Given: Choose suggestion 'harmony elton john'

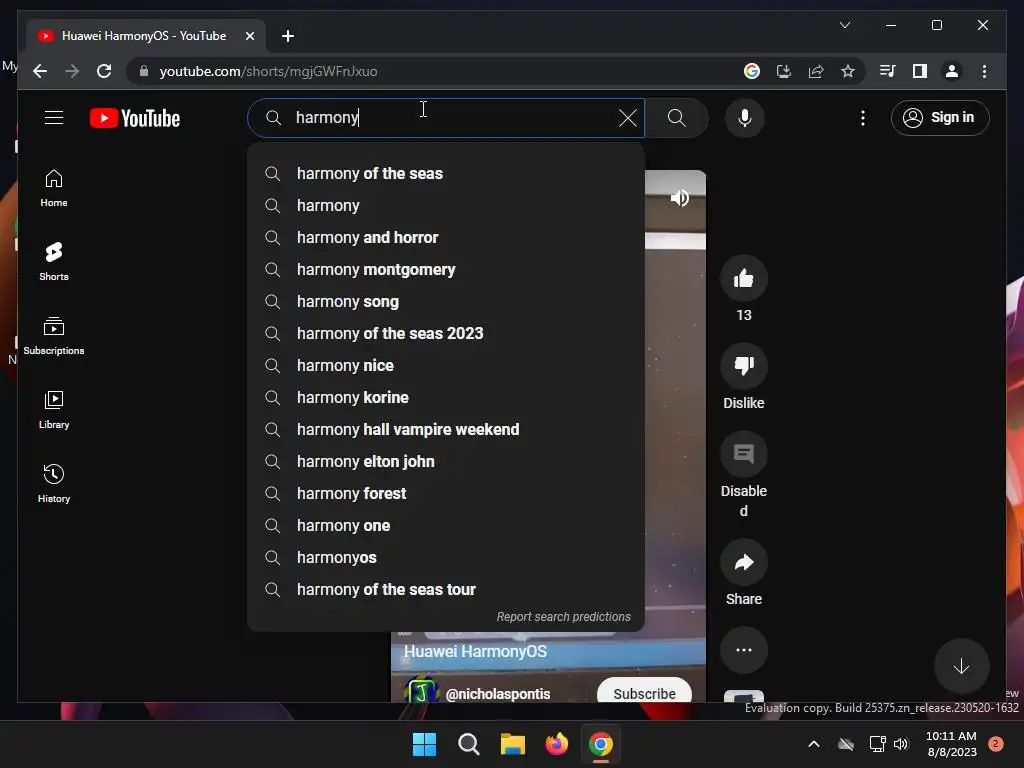Looking at the screenshot, I should [x=446, y=461].
